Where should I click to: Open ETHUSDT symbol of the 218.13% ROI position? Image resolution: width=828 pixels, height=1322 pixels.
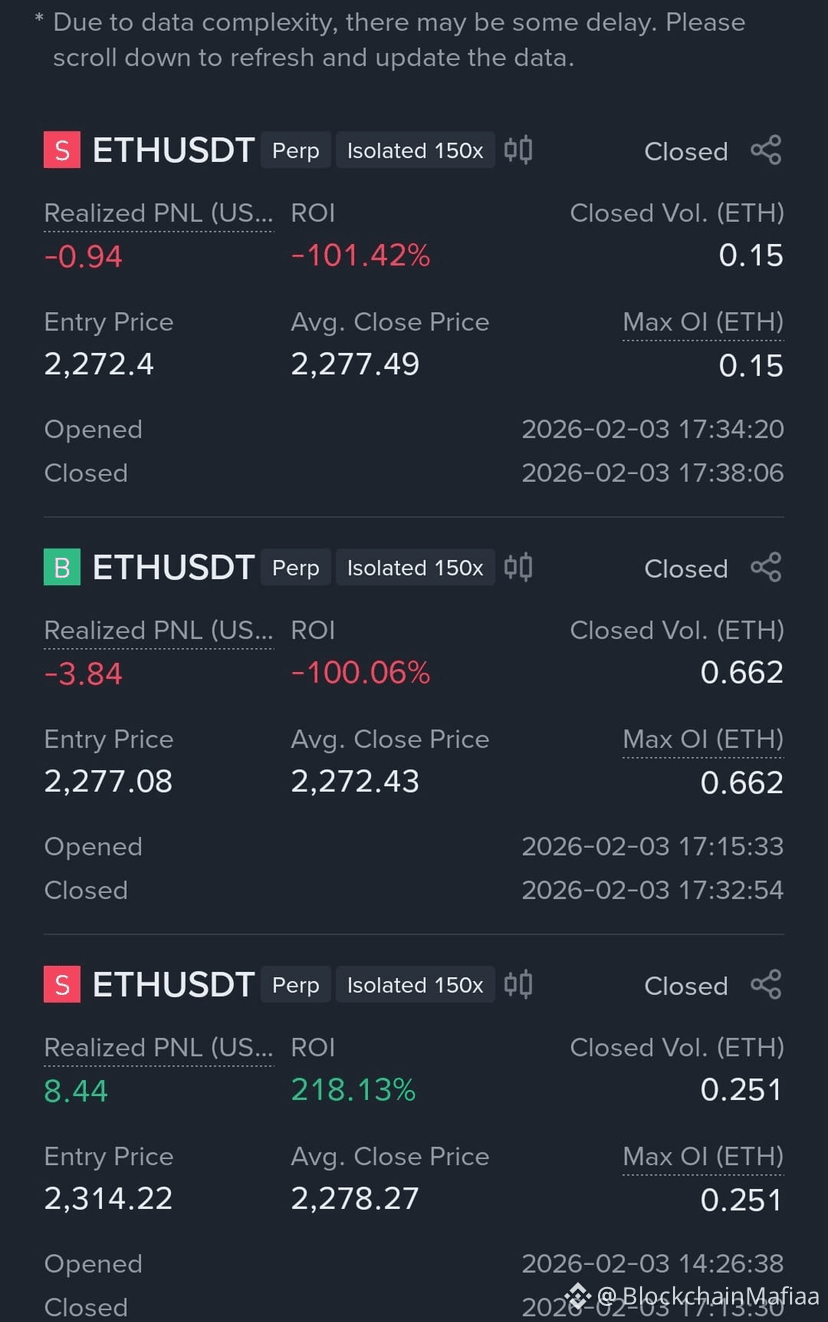173,984
